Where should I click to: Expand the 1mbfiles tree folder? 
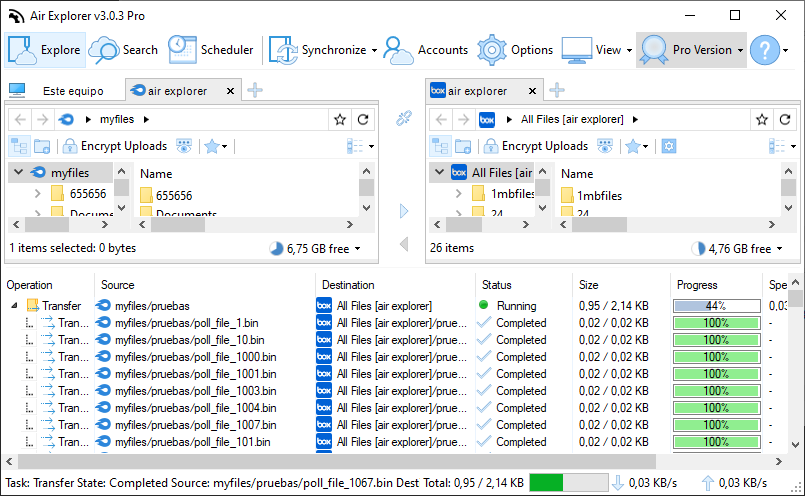click(458, 194)
